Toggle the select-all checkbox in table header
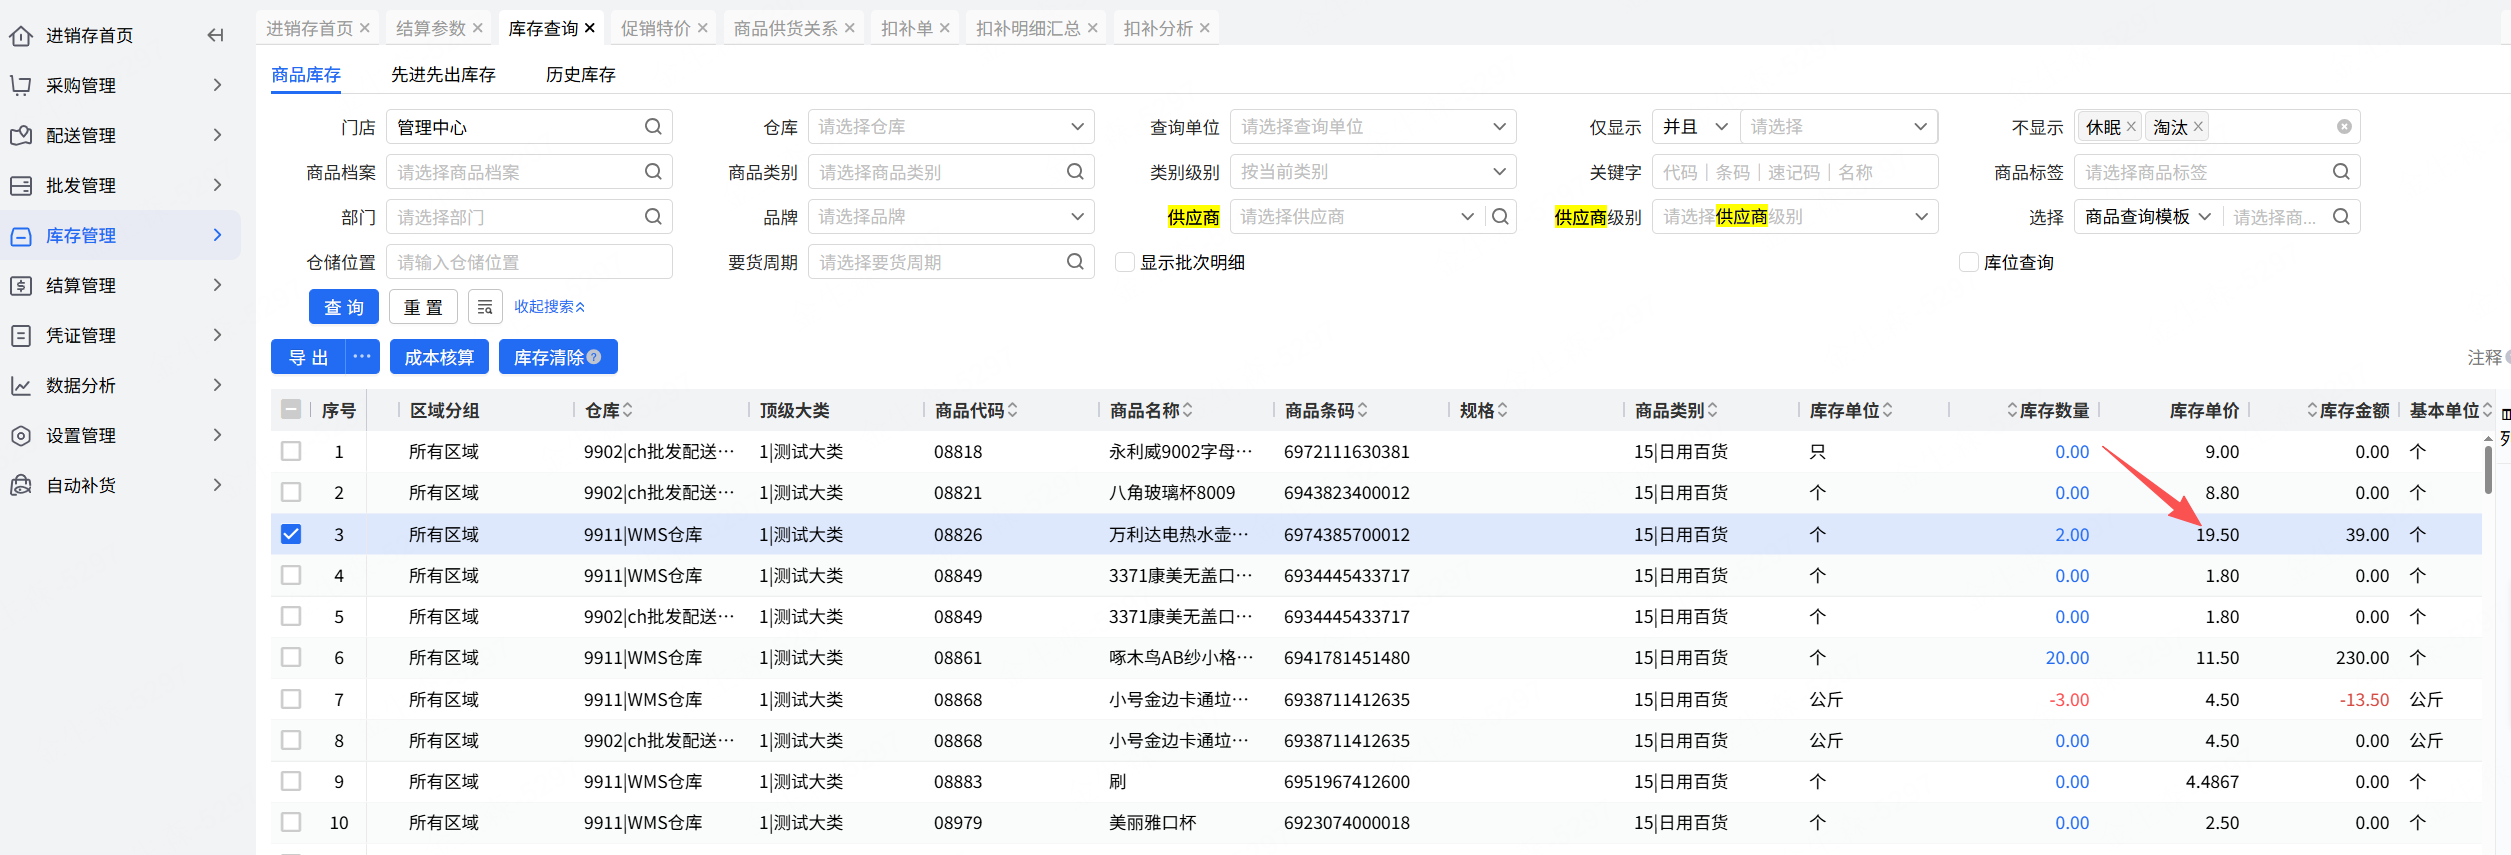Image resolution: width=2511 pixels, height=855 pixels. click(291, 409)
